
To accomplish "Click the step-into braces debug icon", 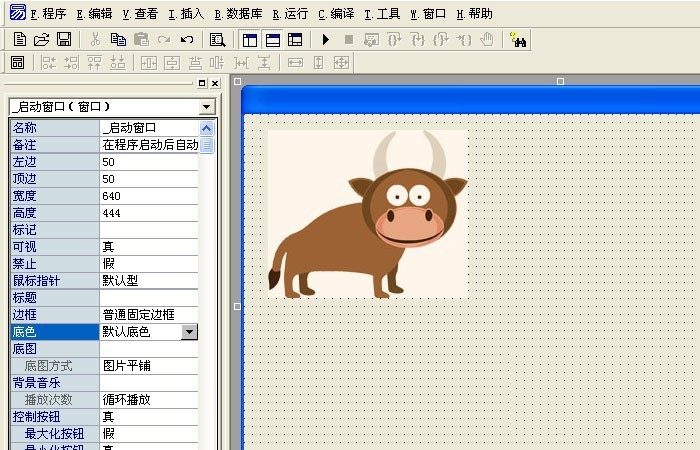I will coord(418,40).
